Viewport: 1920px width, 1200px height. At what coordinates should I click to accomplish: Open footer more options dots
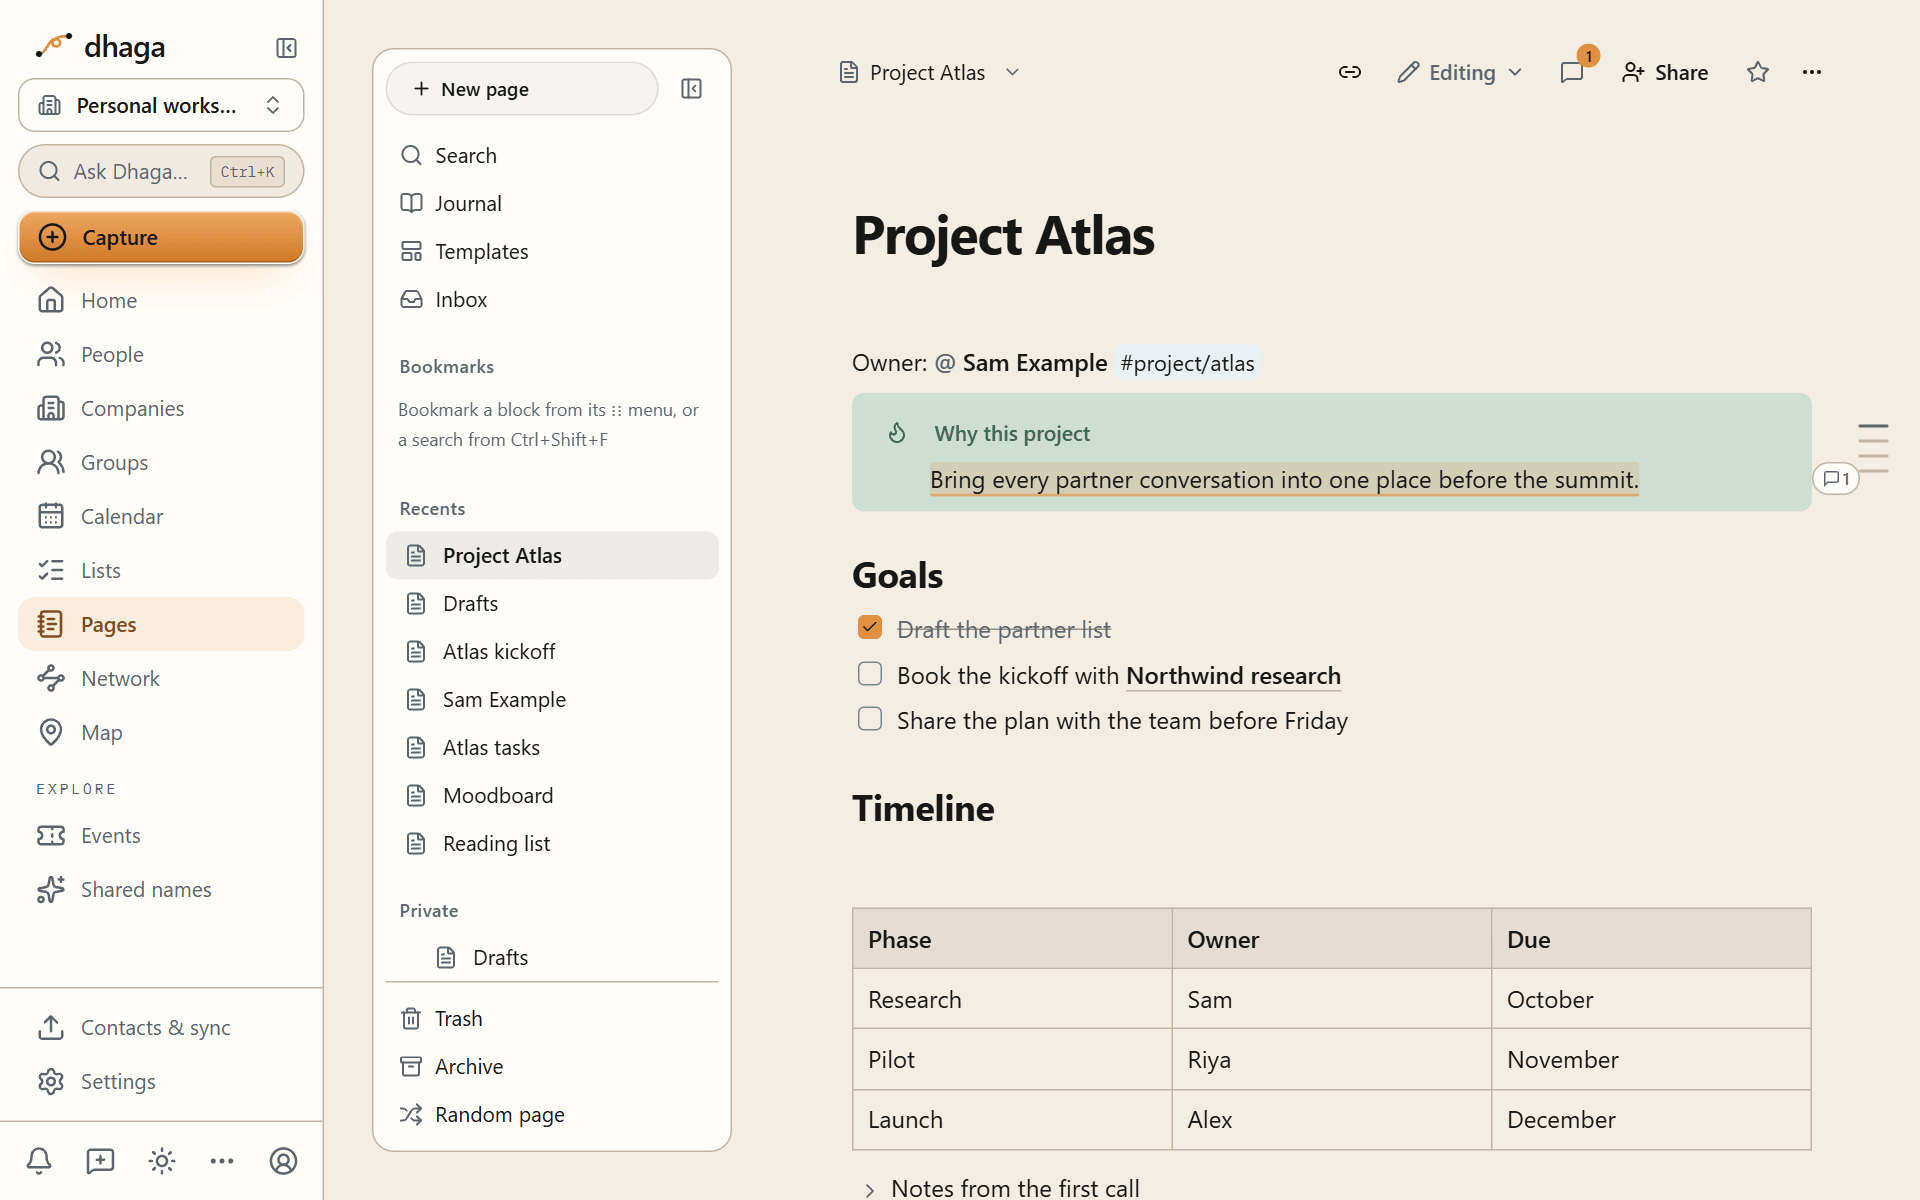click(x=222, y=1161)
